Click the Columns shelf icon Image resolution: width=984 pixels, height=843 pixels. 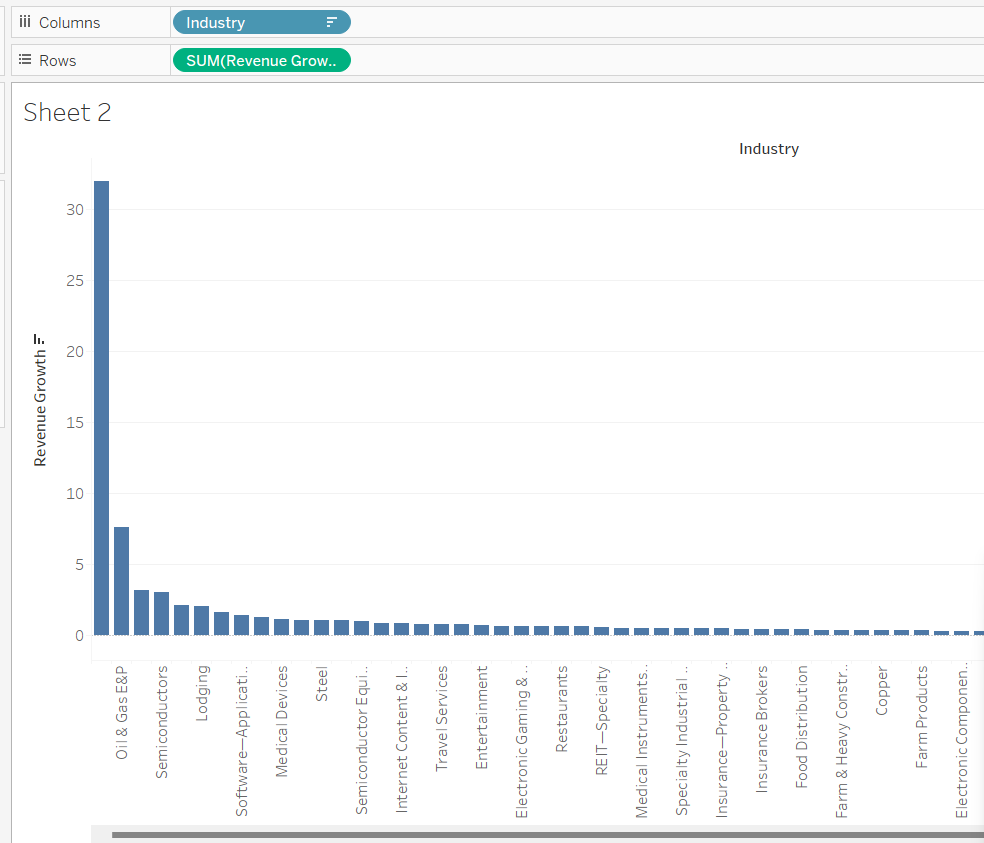25,22
